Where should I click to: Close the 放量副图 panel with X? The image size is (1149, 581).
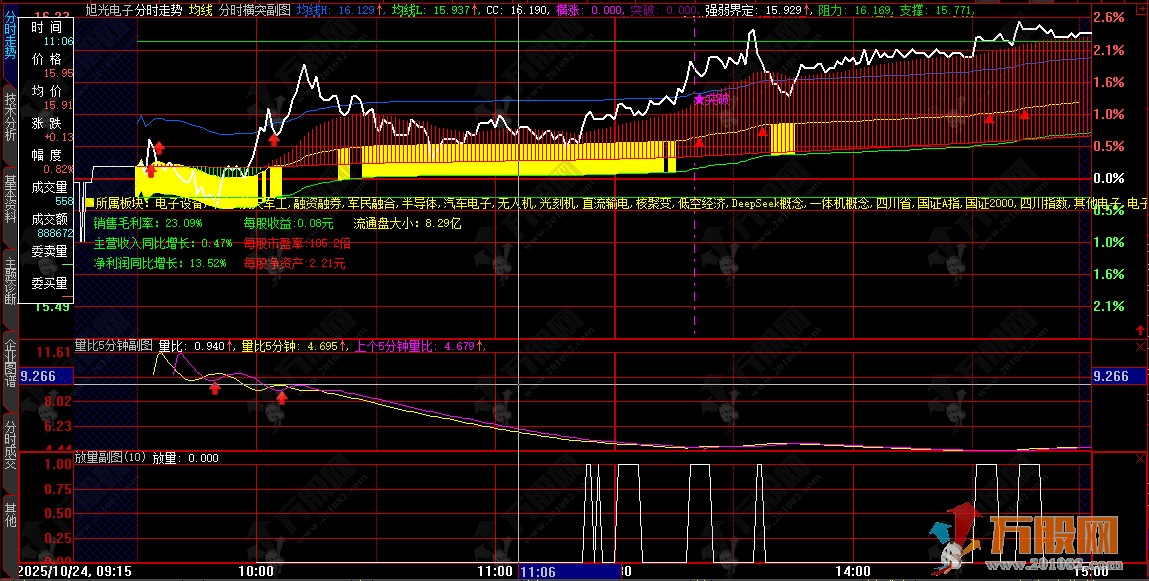click(x=1141, y=458)
